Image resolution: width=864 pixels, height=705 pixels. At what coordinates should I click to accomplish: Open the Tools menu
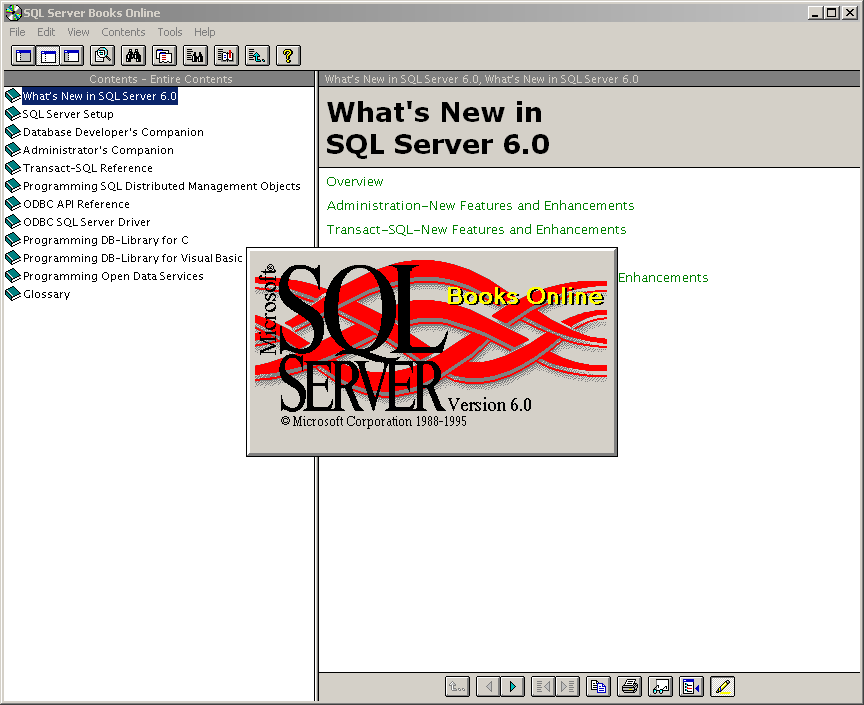coord(169,31)
